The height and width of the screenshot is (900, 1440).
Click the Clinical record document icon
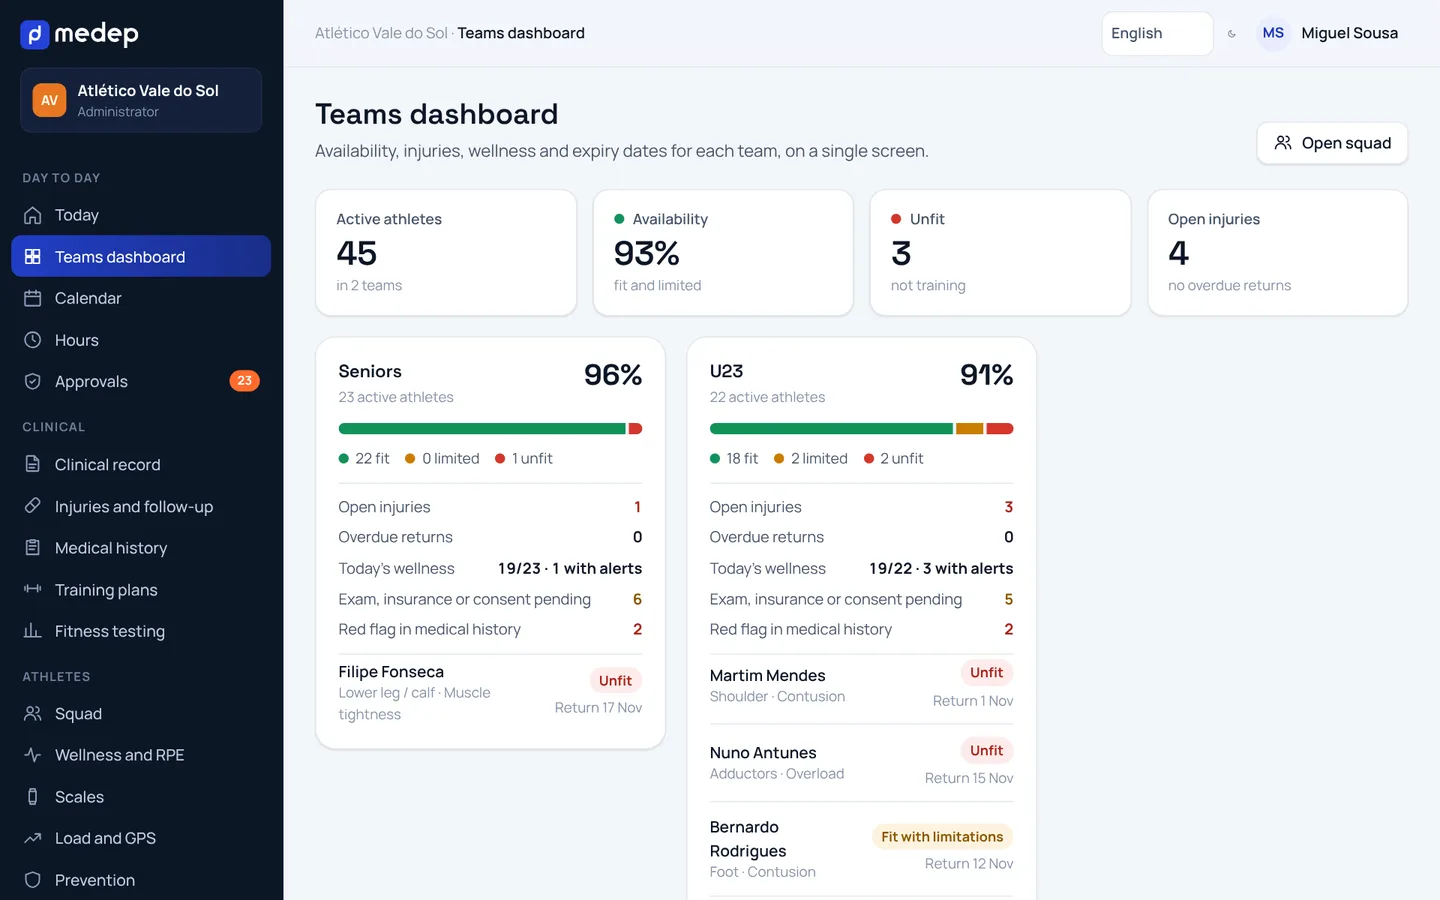[x=33, y=464]
